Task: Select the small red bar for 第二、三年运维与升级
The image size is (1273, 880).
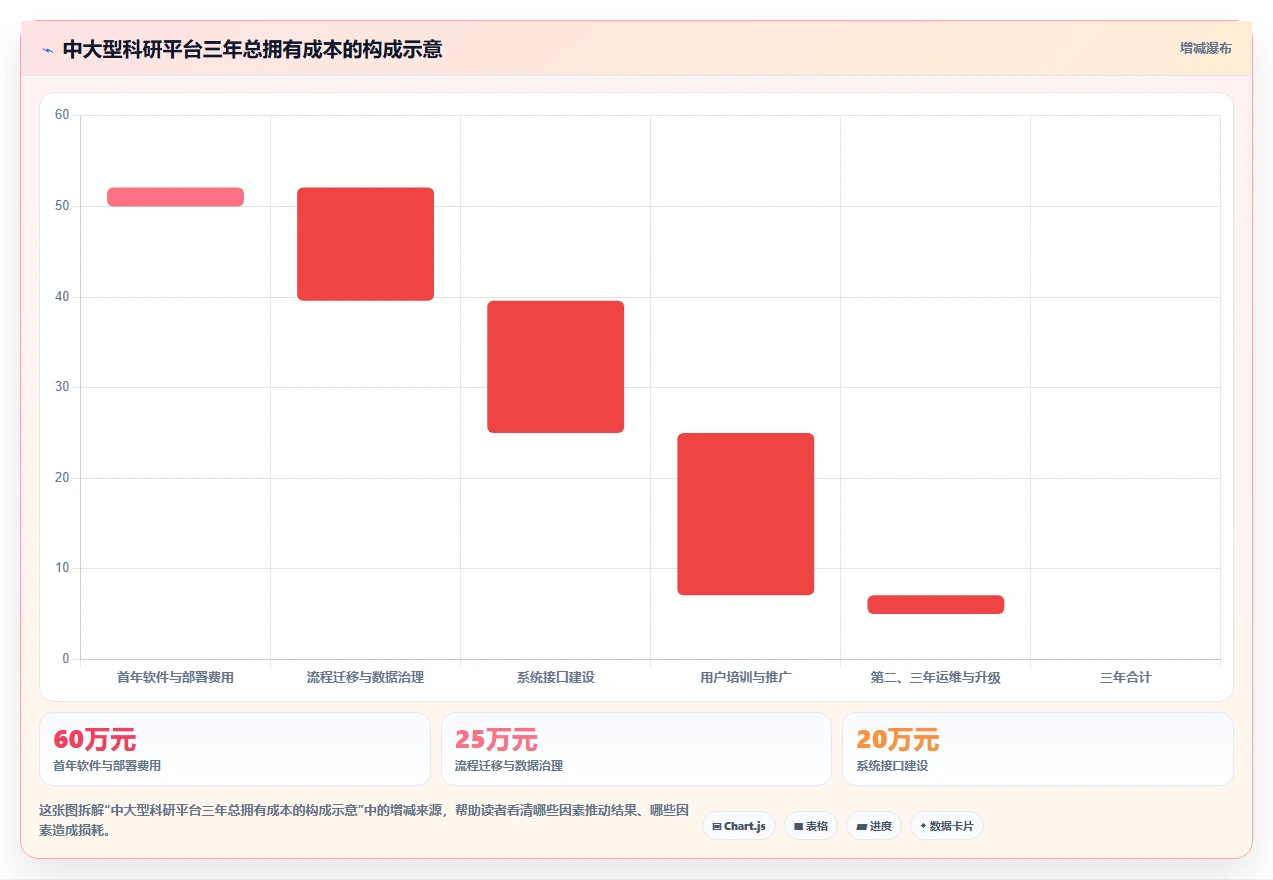Action: click(x=936, y=604)
